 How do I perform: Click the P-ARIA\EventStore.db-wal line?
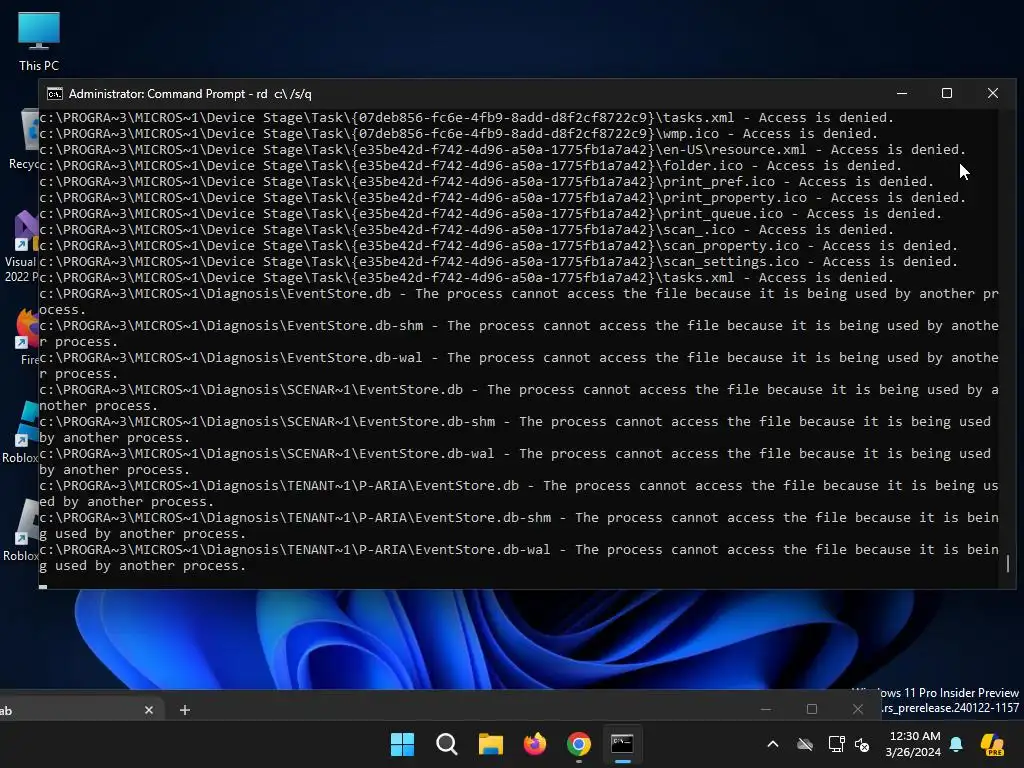(x=519, y=558)
